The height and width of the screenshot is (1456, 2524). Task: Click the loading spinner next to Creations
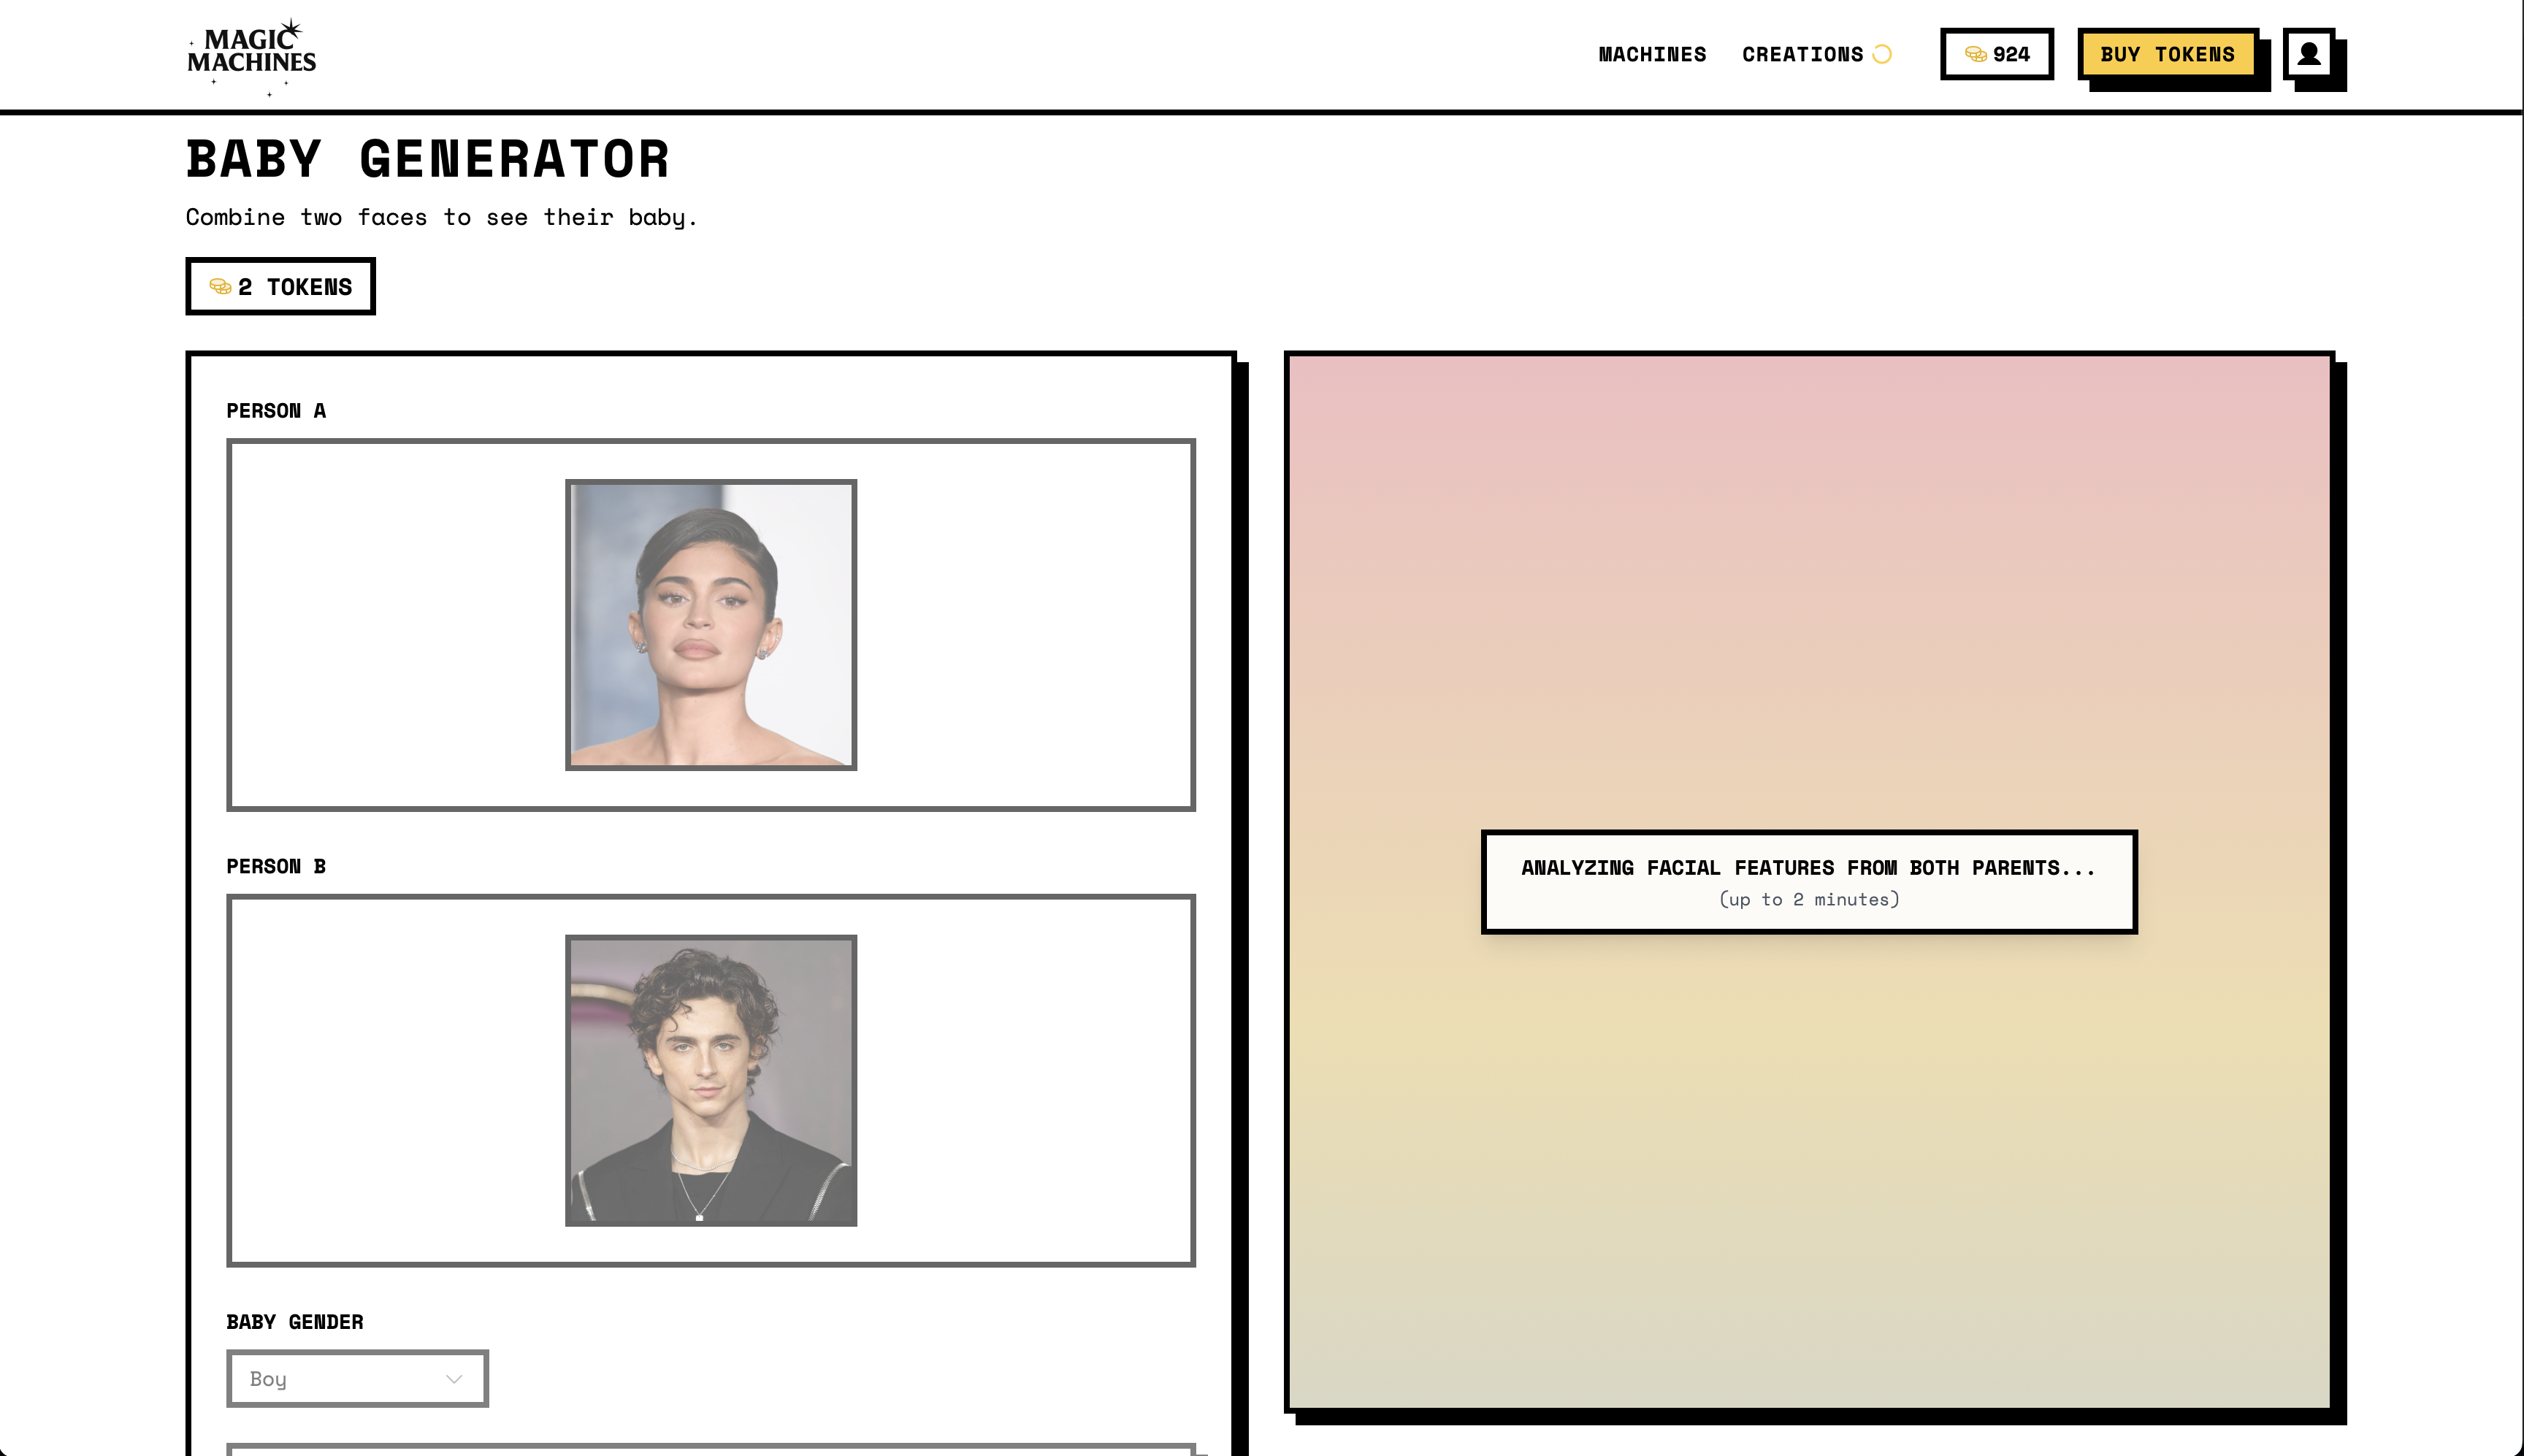point(1882,54)
